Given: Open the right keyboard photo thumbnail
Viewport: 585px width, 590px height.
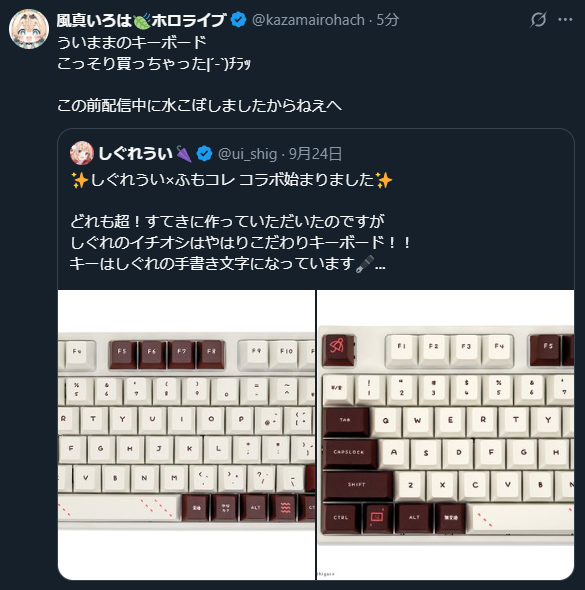Looking at the screenshot, I should (x=445, y=435).
